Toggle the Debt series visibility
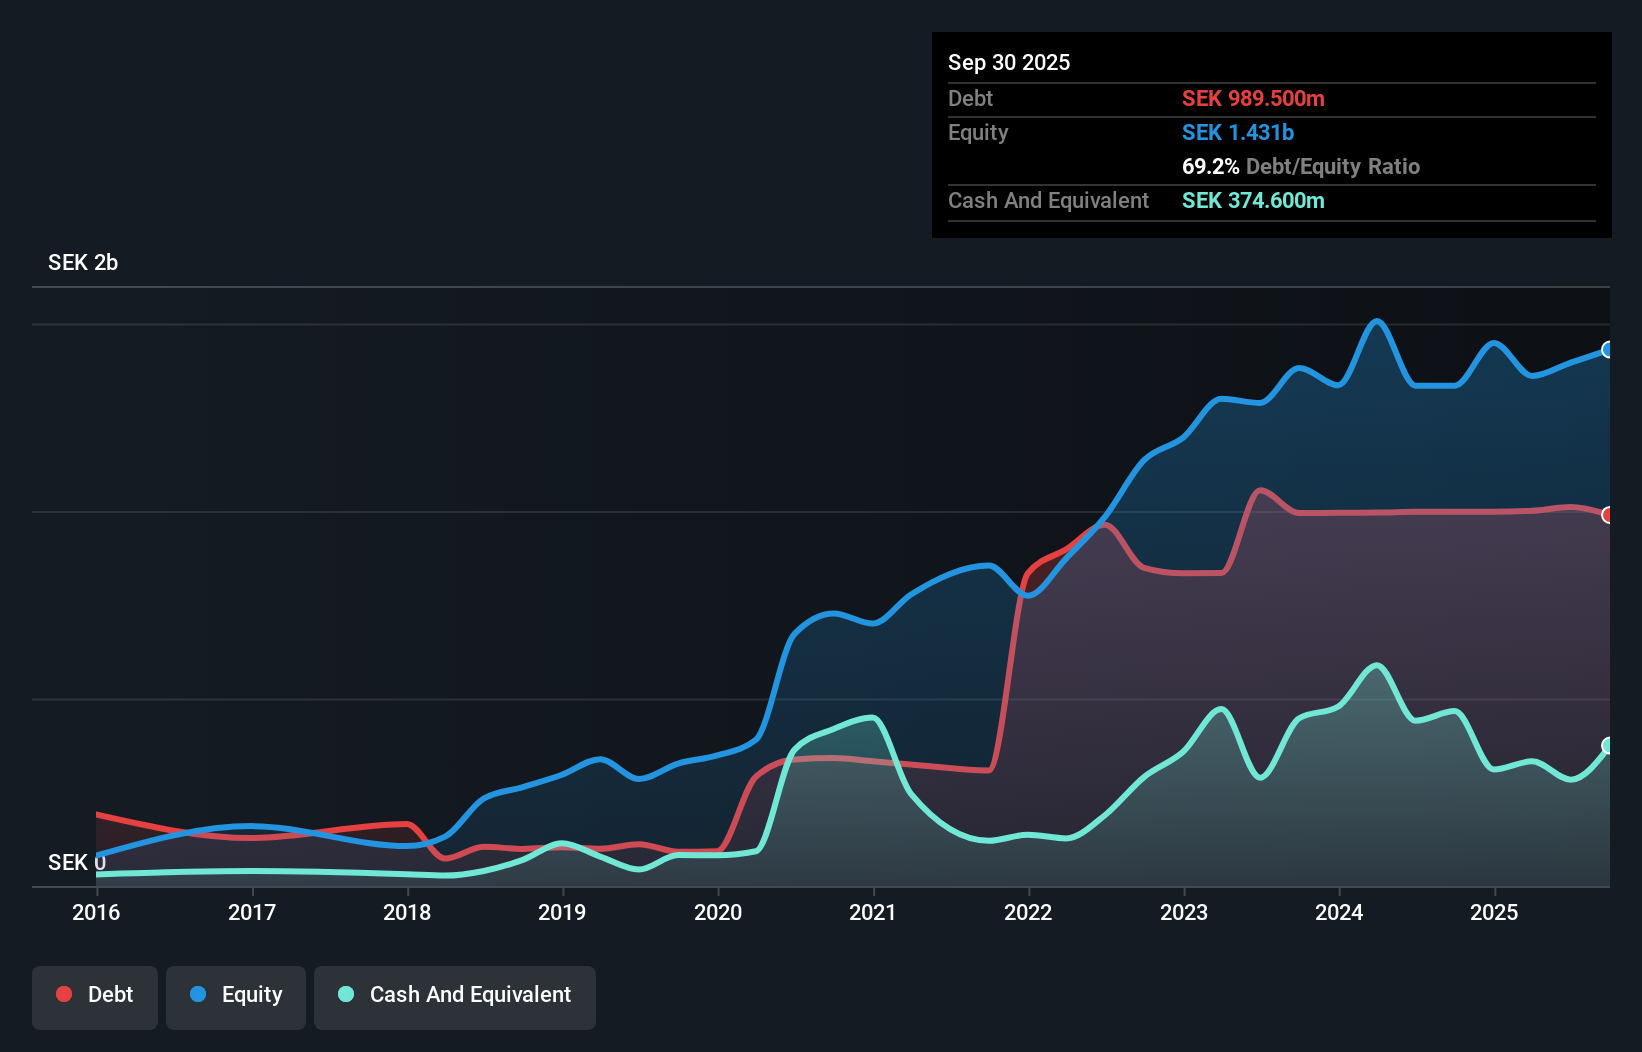The width and height of the screenshot is (1642, 1052). coord(94,995)
